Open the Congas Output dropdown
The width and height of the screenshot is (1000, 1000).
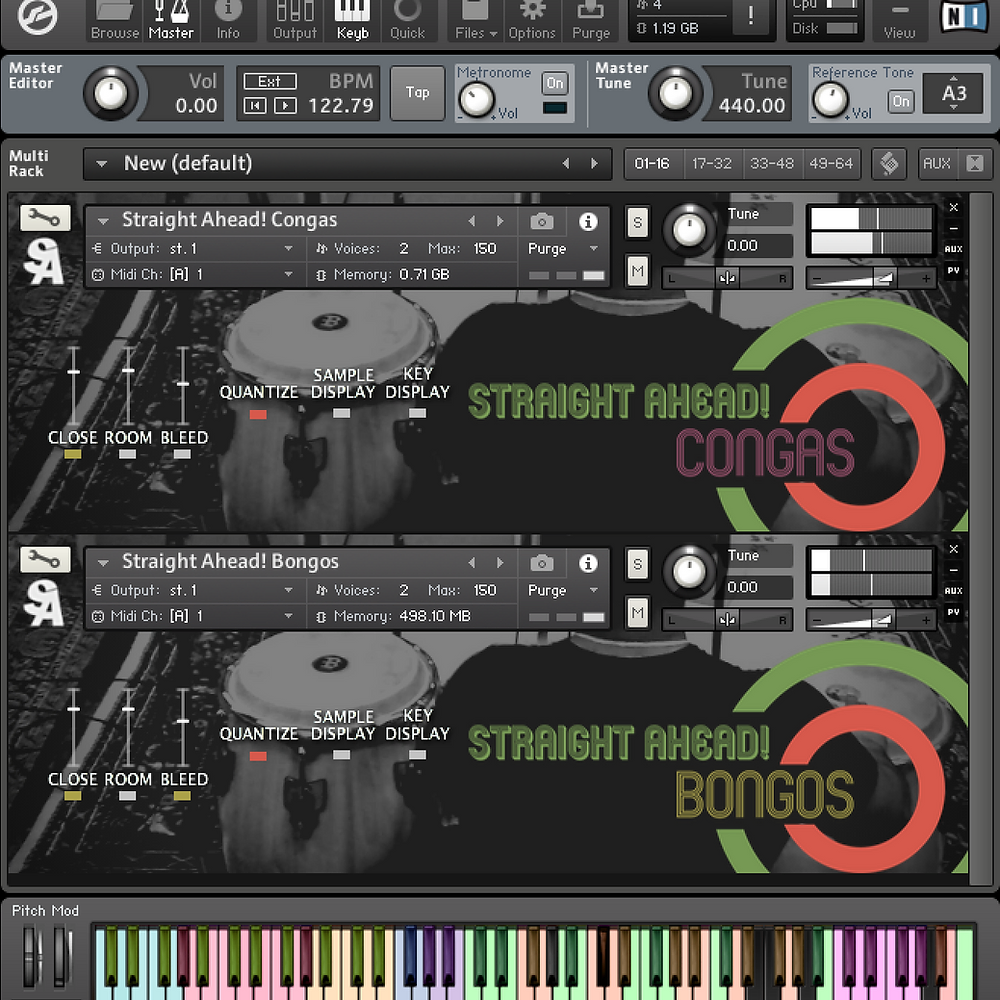(193, 249)
